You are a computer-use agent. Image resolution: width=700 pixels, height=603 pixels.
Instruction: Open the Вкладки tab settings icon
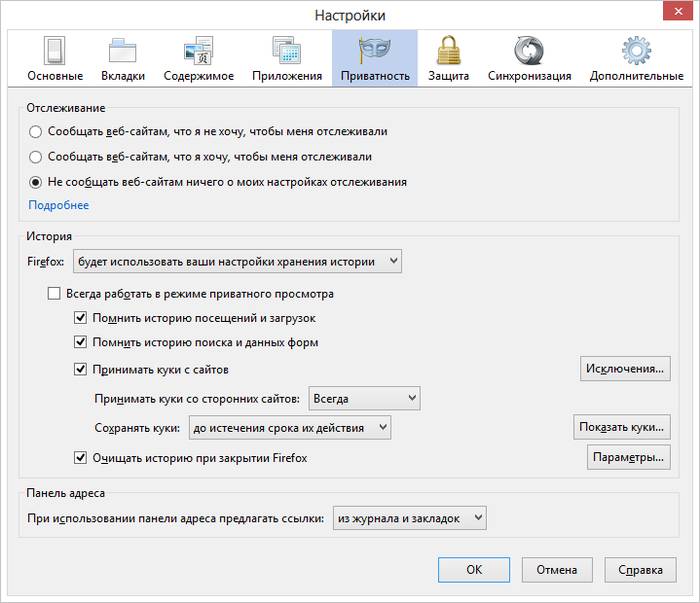[123, 50]
